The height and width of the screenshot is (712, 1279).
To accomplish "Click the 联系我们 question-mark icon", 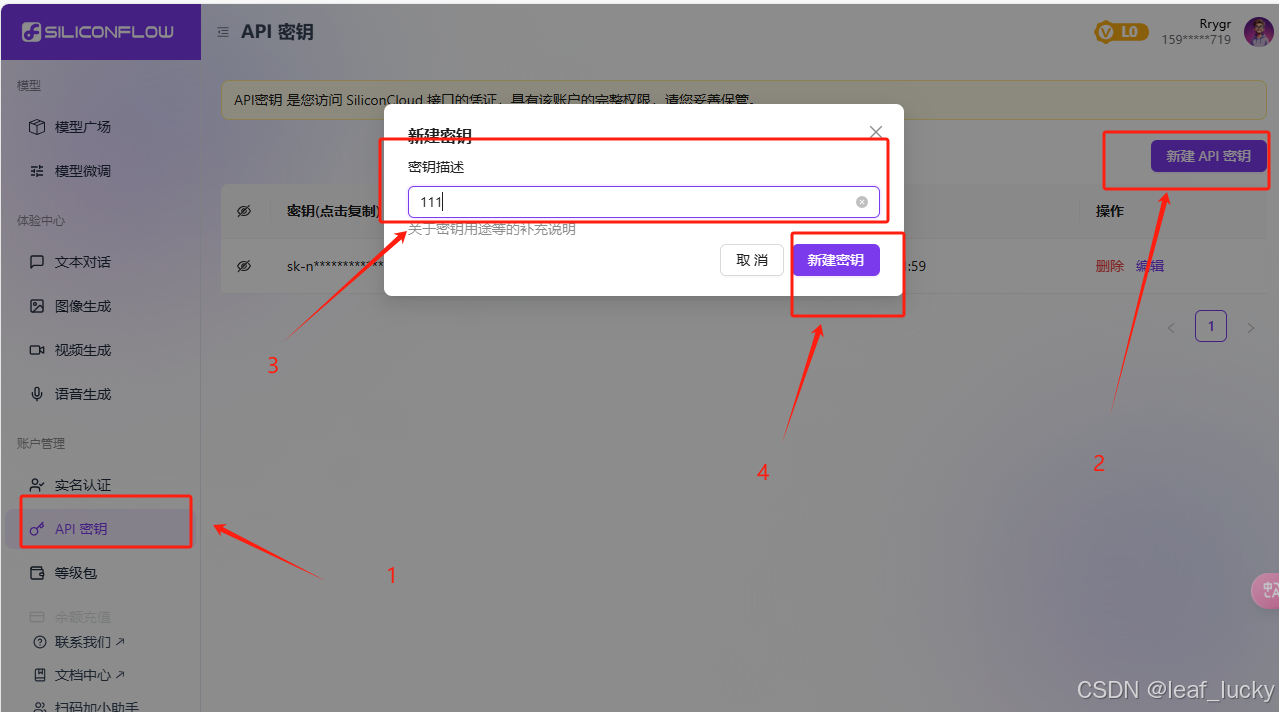I will pyautogui.click(x=40, y=642).
